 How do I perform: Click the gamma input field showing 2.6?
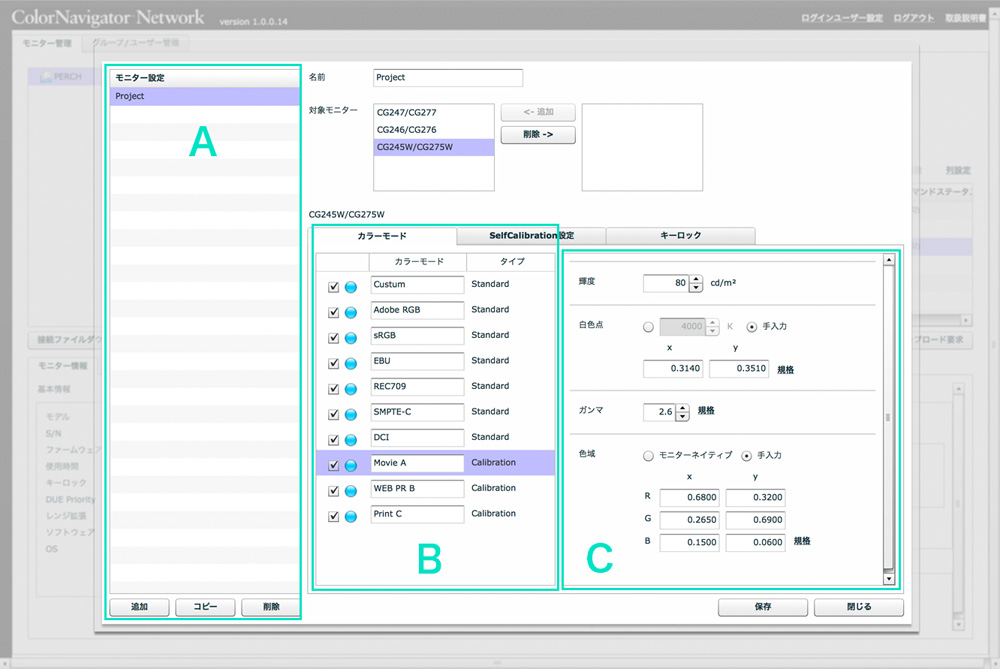pos(659,412)
